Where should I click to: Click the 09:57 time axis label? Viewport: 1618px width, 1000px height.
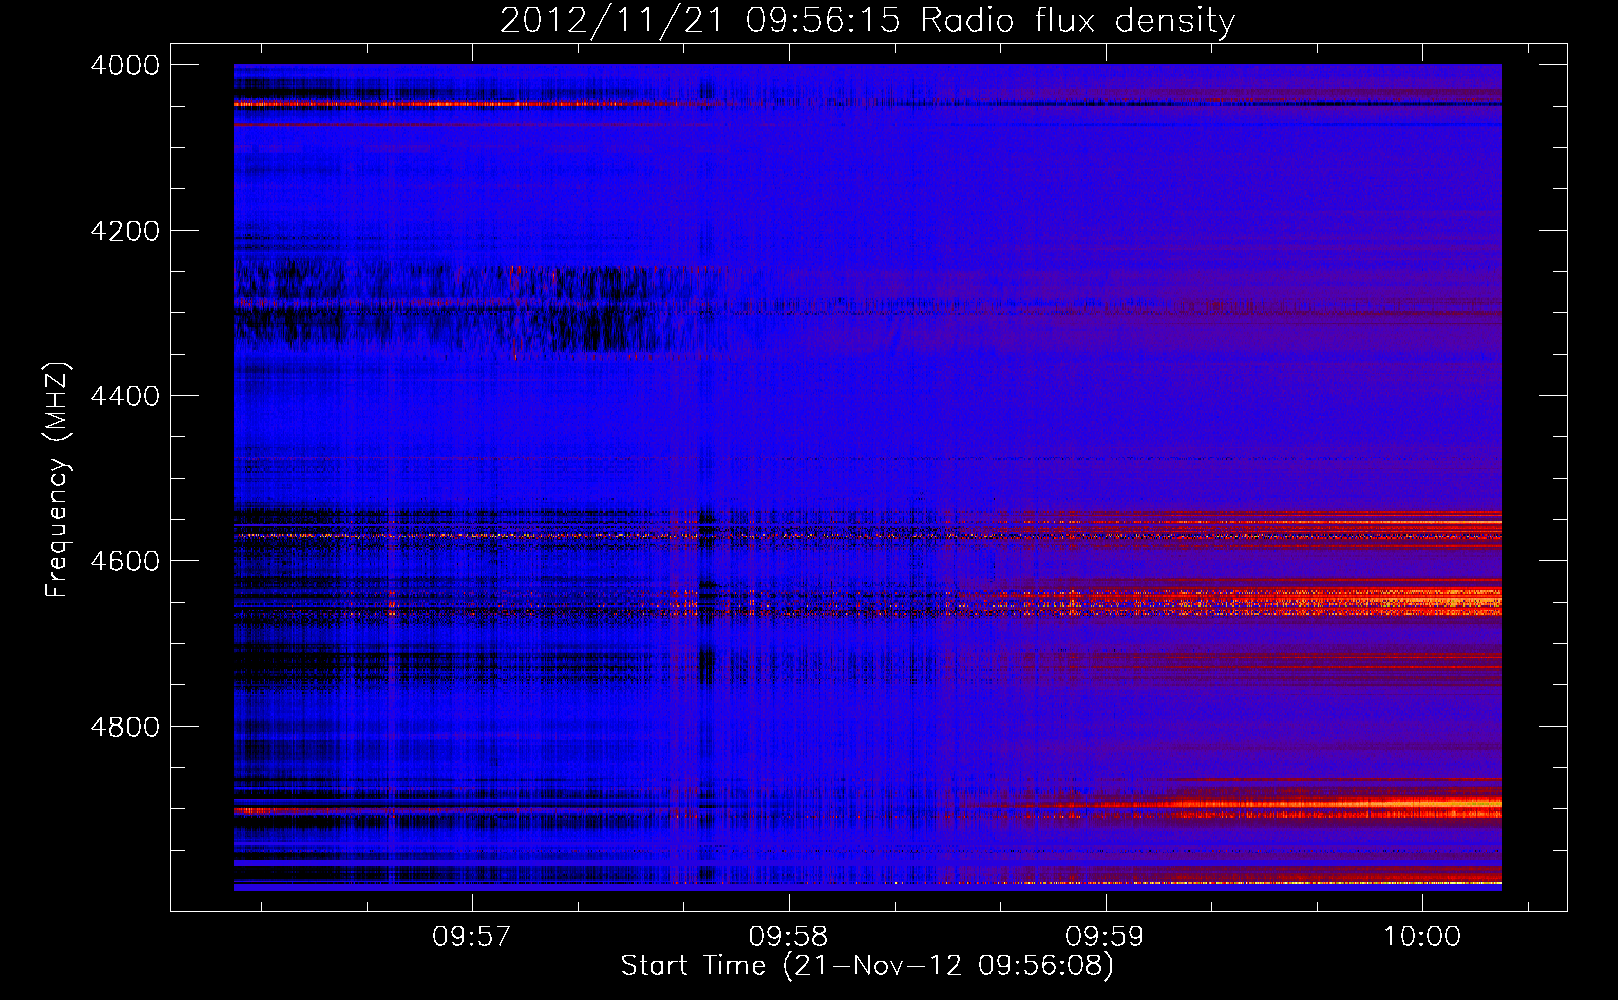point(472,937)
